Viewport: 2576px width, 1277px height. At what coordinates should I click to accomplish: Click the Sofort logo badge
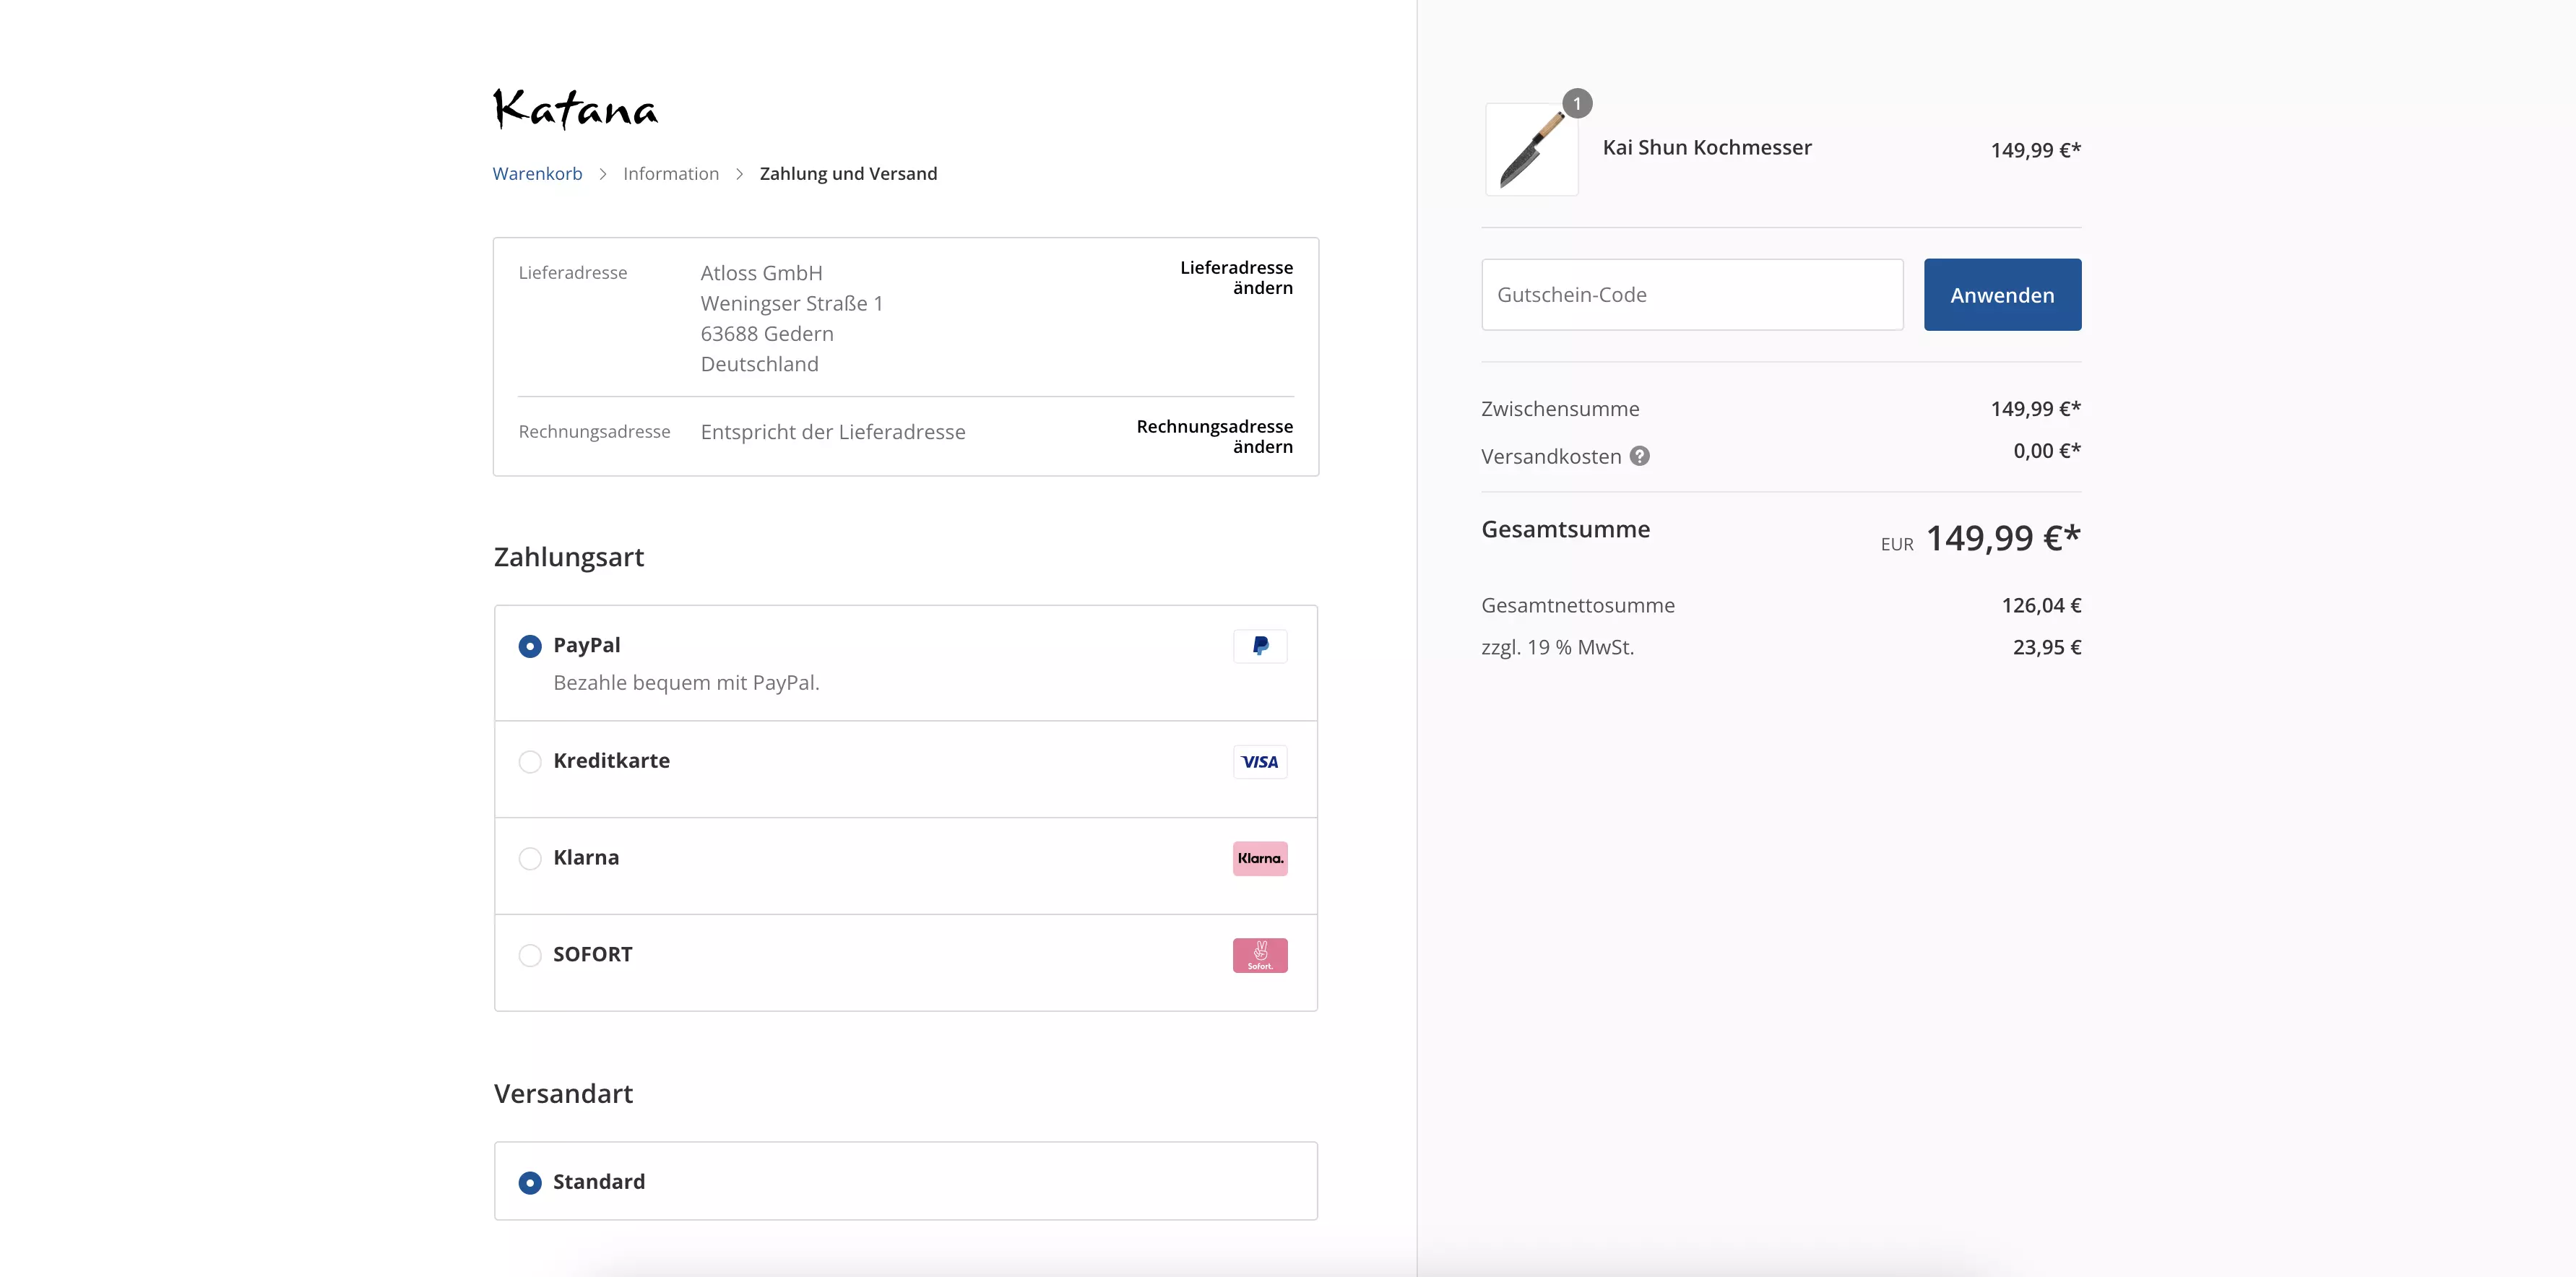tap(1260, 955)
